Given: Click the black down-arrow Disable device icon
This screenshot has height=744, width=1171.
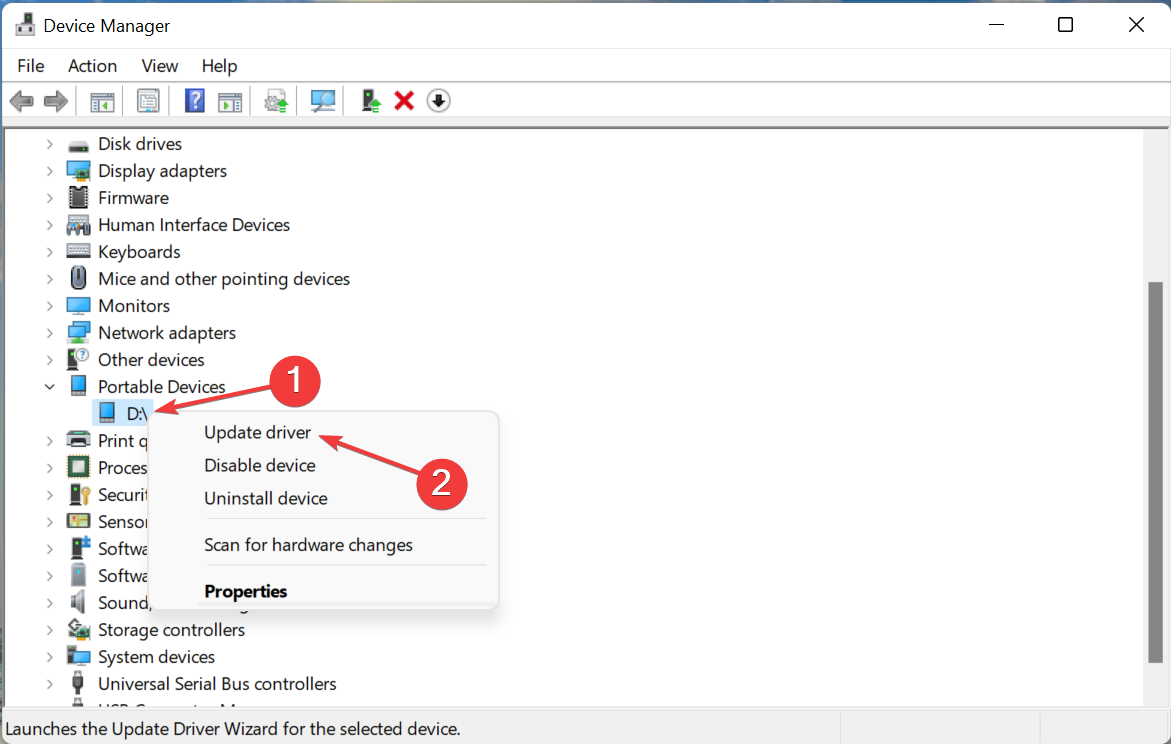Looking at the screenshot, I should pyautogui.click(x=438, y=101).
